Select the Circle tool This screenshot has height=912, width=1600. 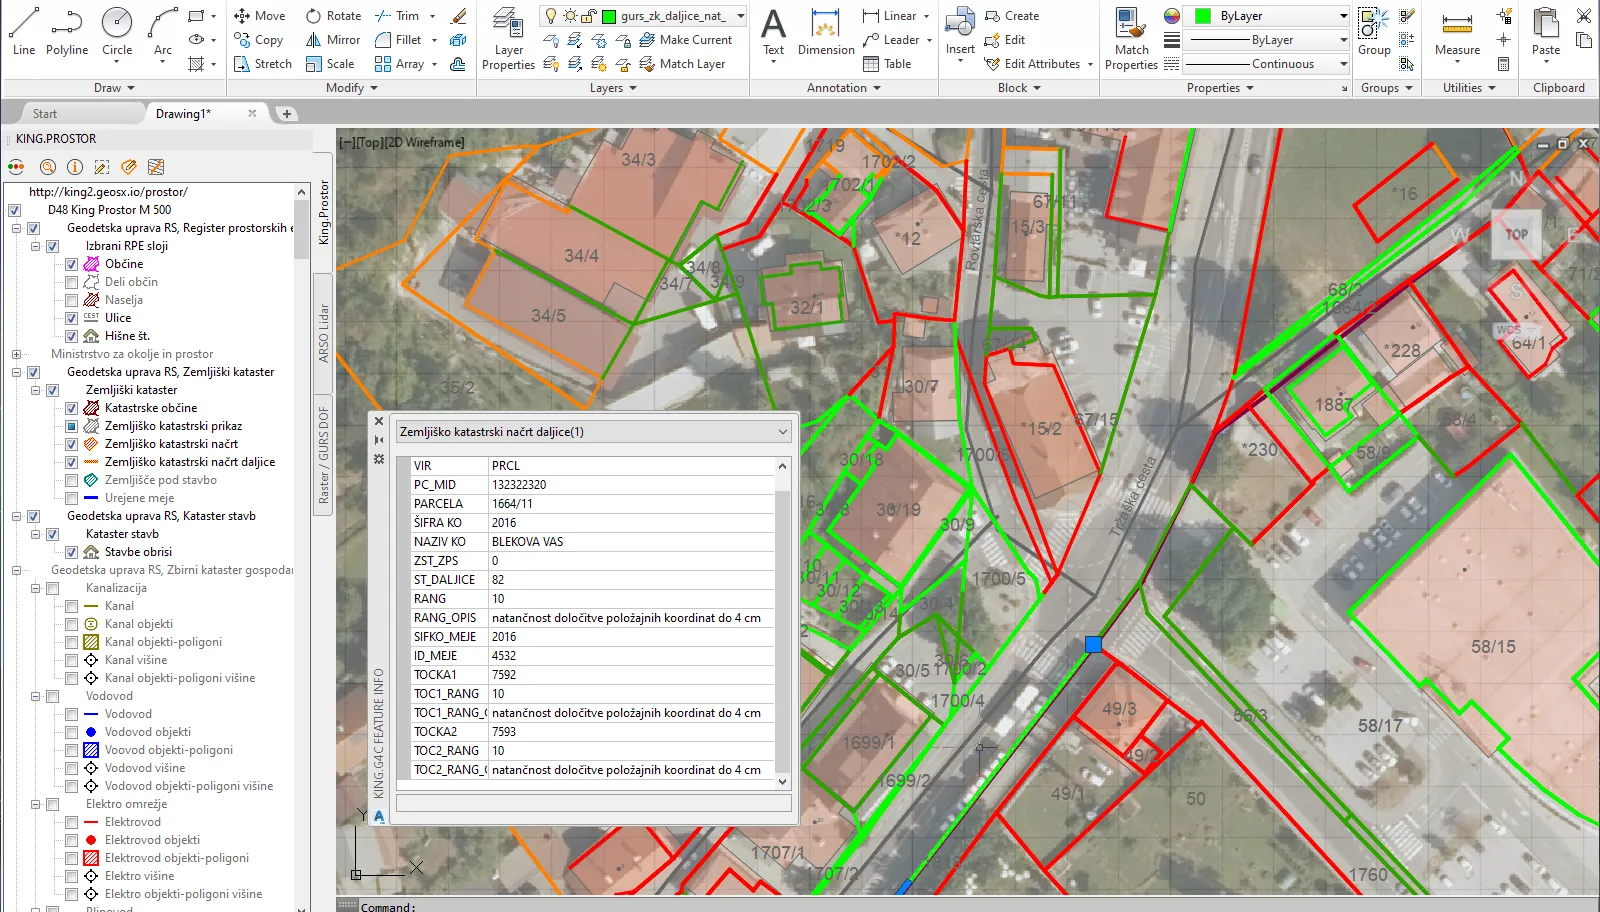(117, 31)
